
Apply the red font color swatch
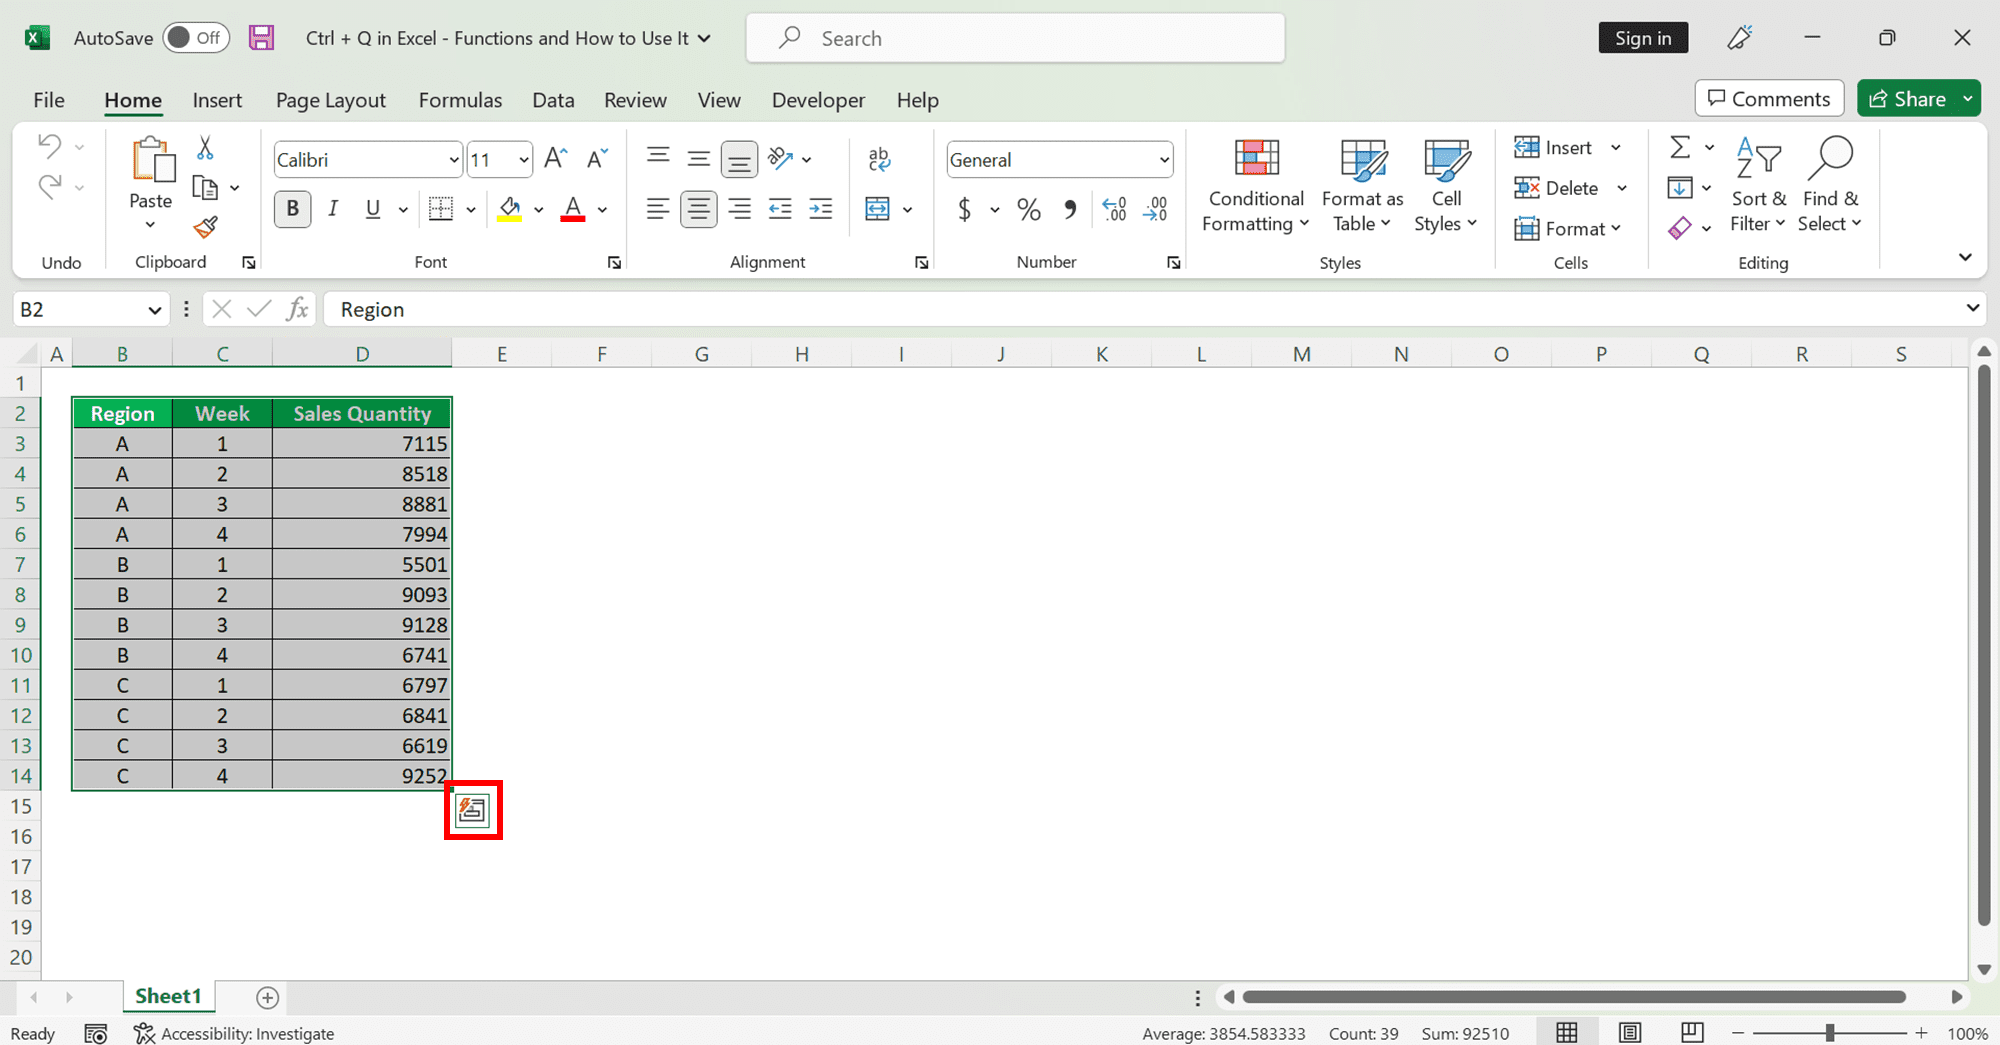(572, 209)
